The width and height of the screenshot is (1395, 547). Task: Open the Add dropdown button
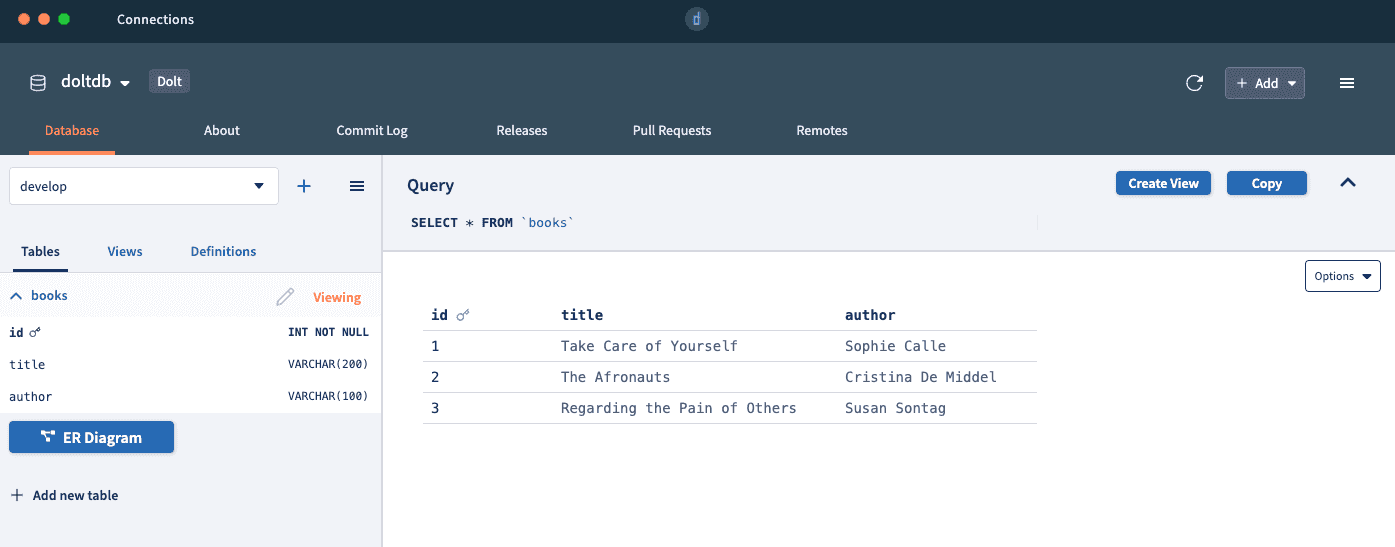(x=1265, y=83)
